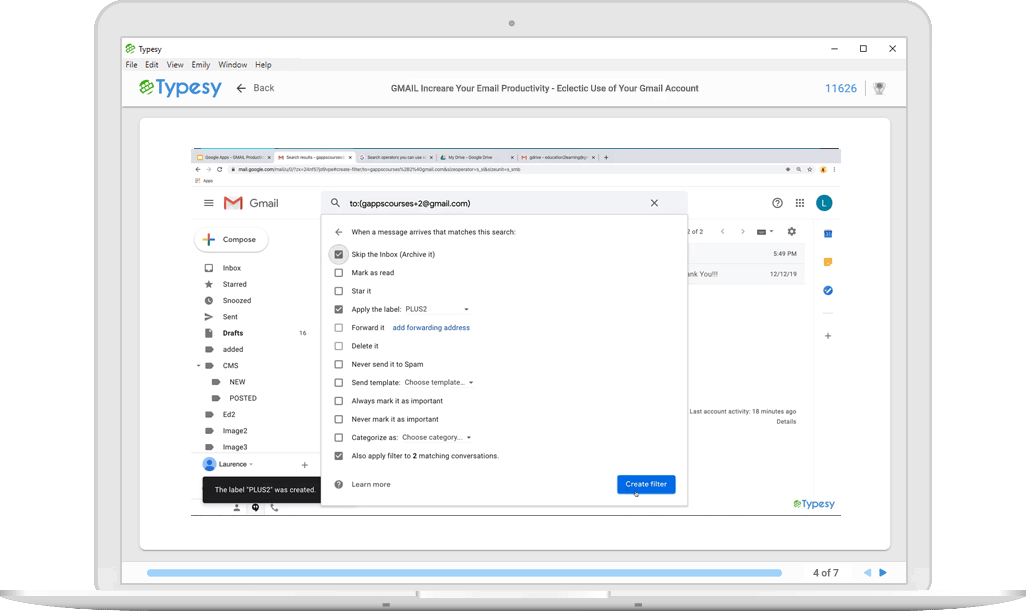Enable 'Never send it to Spam'
The width and height of the screenshot is (1026, 611).
click(x=338, y=364)
